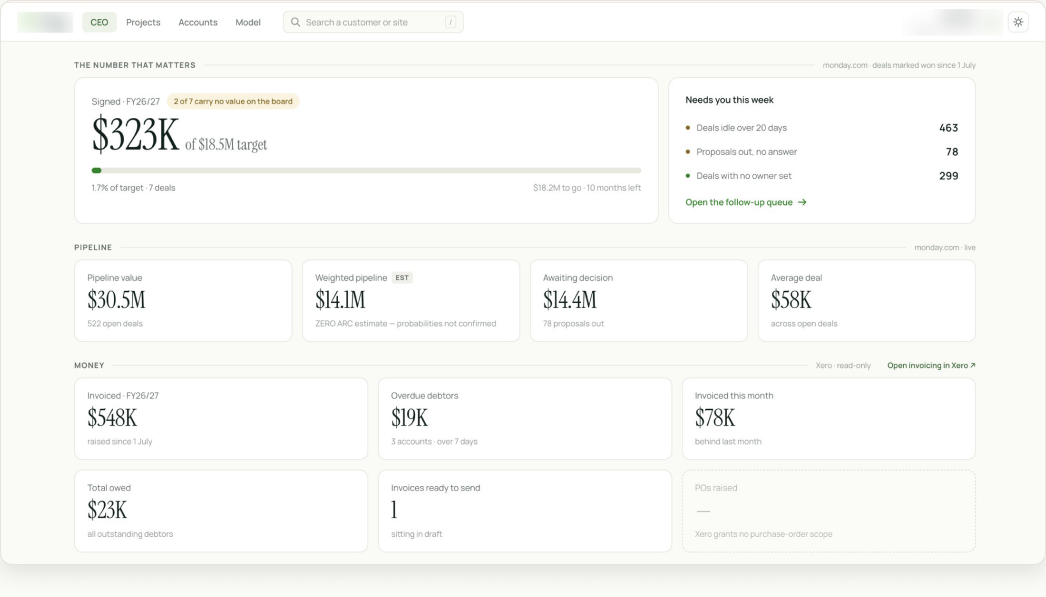Click the arrow beside follow-up queue link
The image size is (1046, 597).
[x=802, y=202]
